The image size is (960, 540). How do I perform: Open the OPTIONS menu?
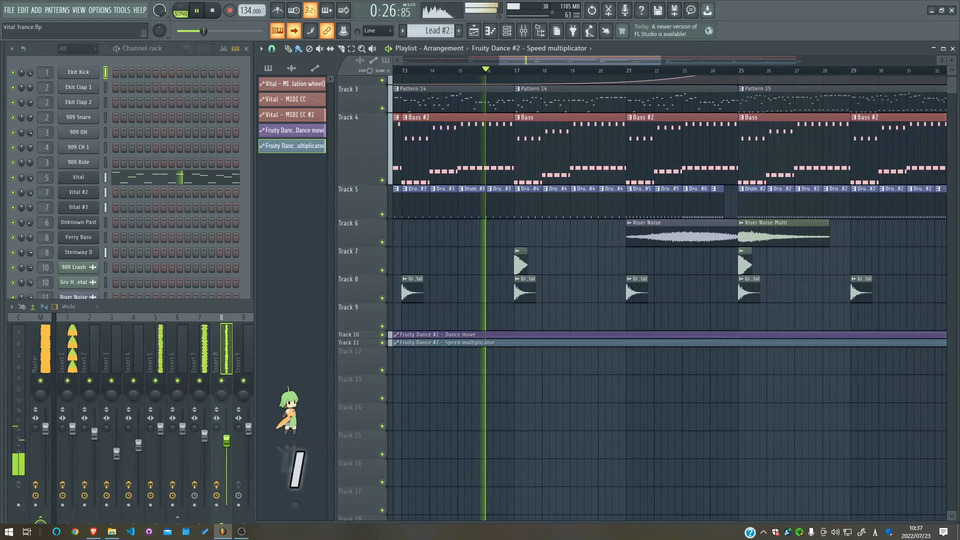point(100,10)
